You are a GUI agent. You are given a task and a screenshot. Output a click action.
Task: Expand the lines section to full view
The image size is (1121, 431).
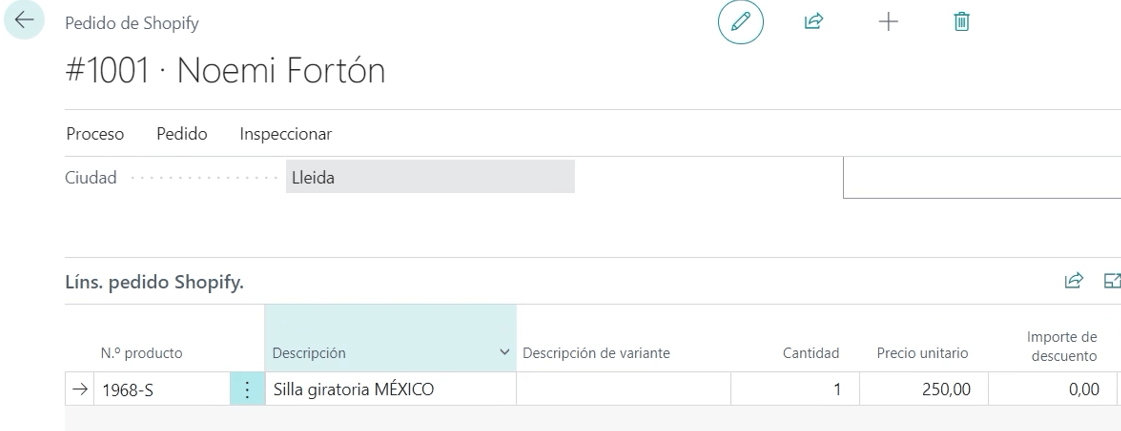click(1111, 283)
